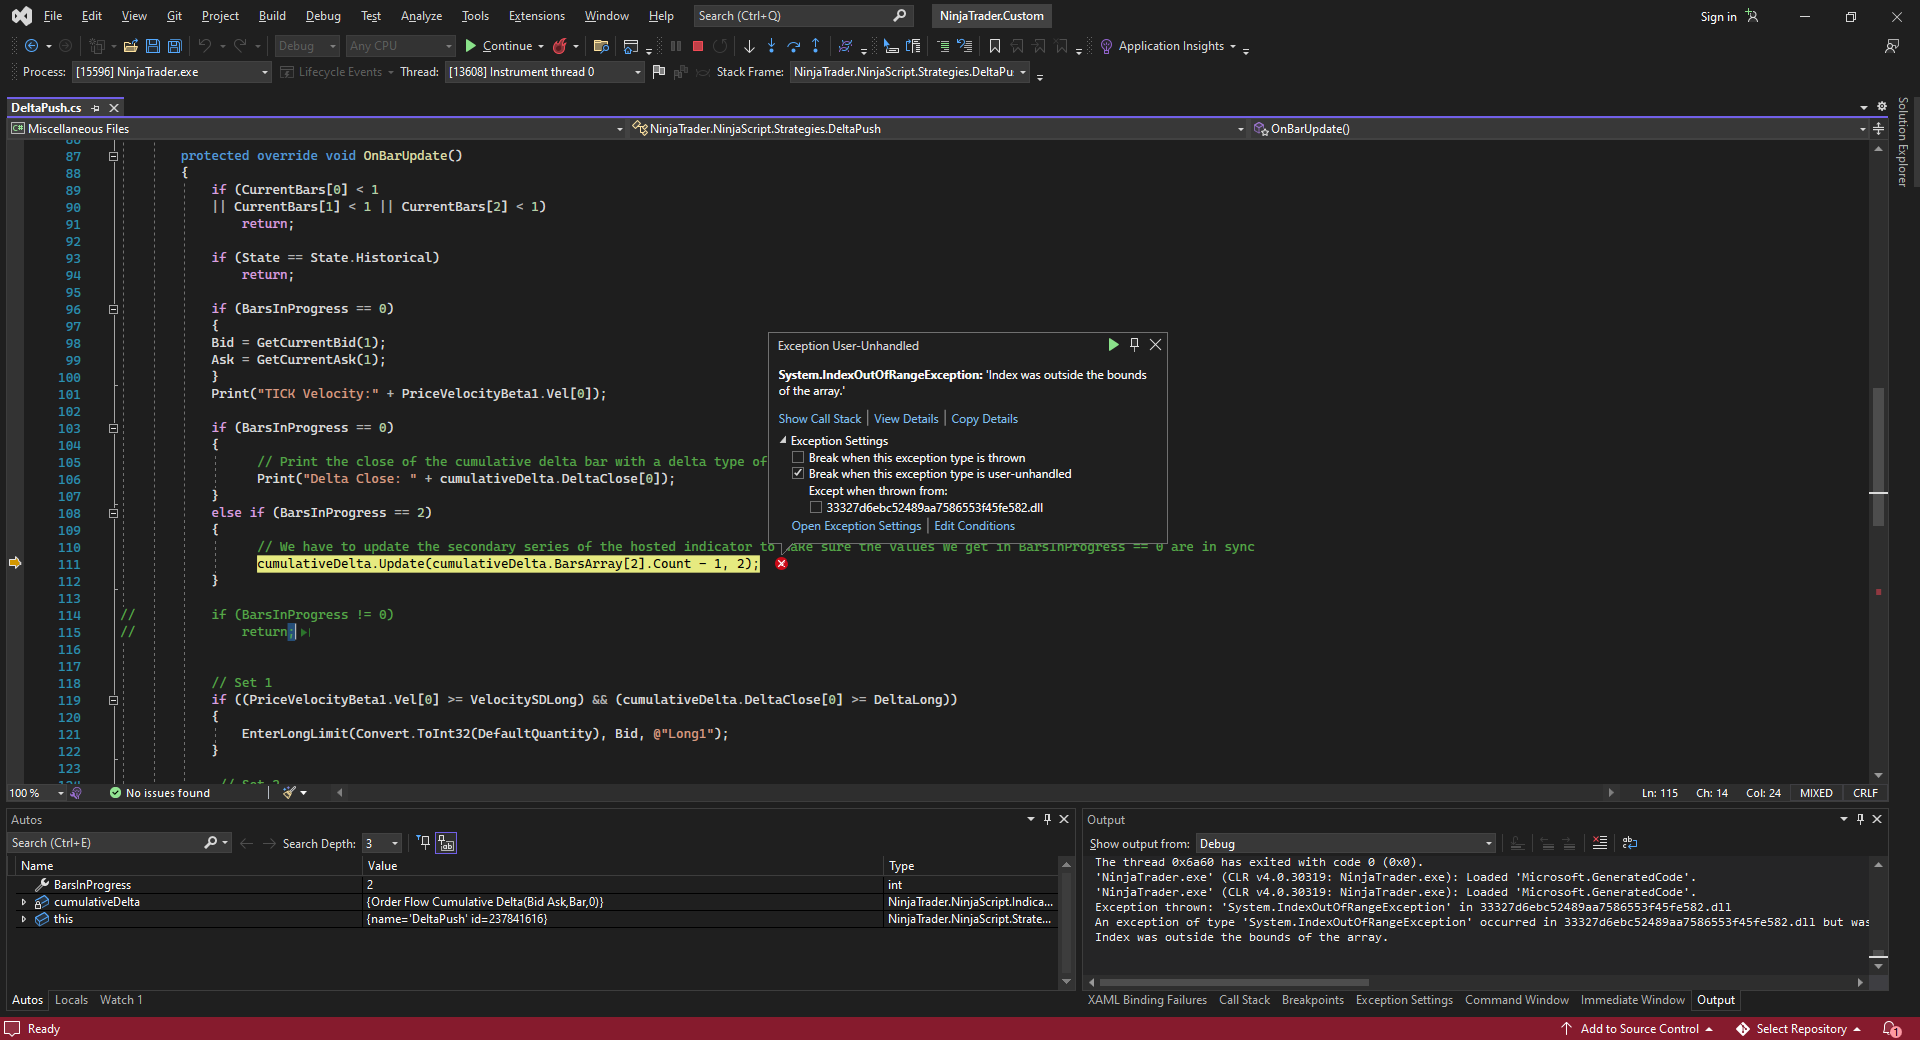Click the Copy Details link
The width and height of the screenshot is (1920, 1040).
pos(984,419)
